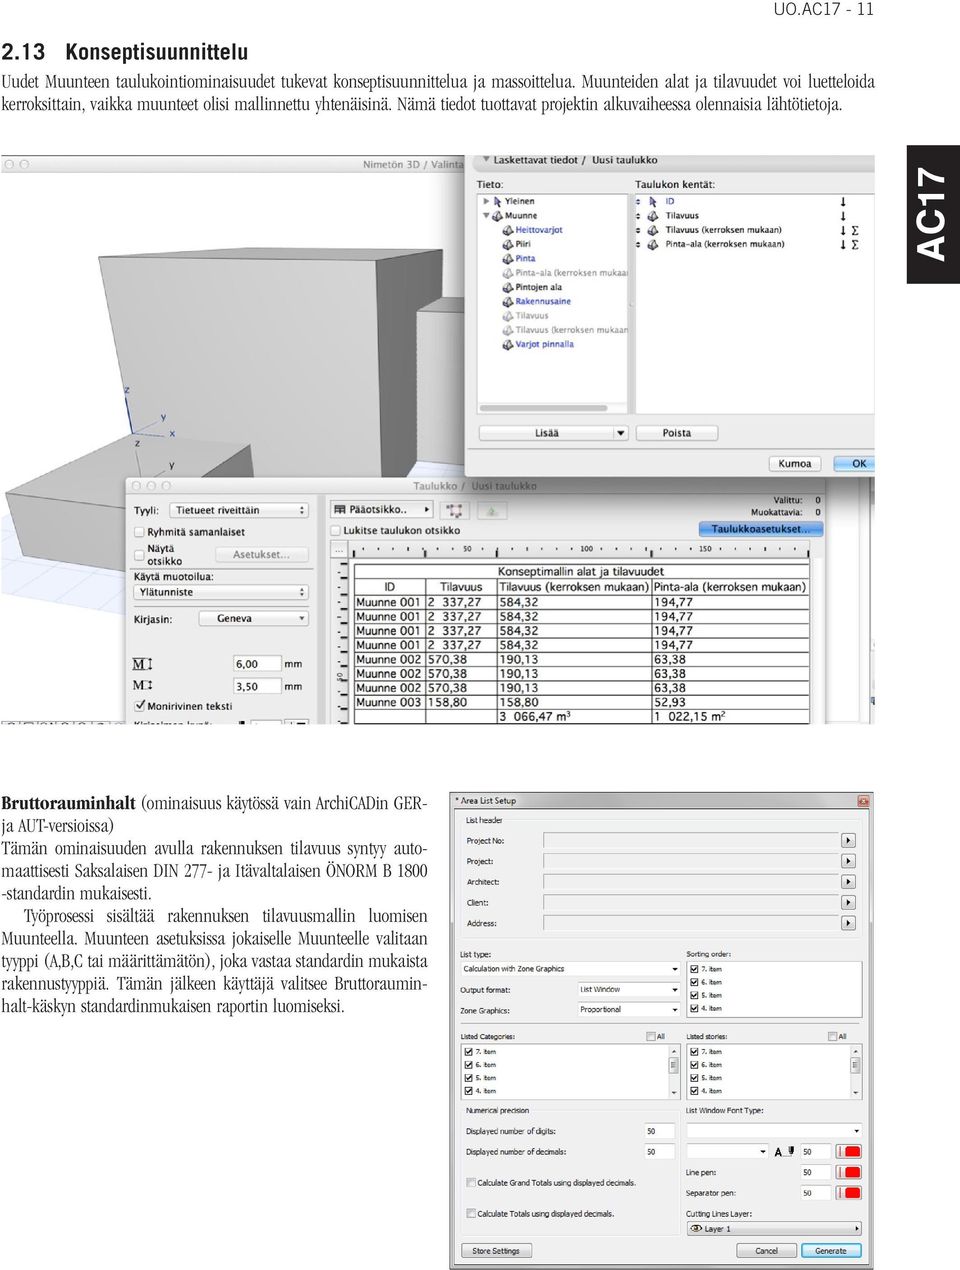960x1270 pixels.
Task: Enable Lukitse taulukon otsikko checkbox
Action: coord(336,531)
